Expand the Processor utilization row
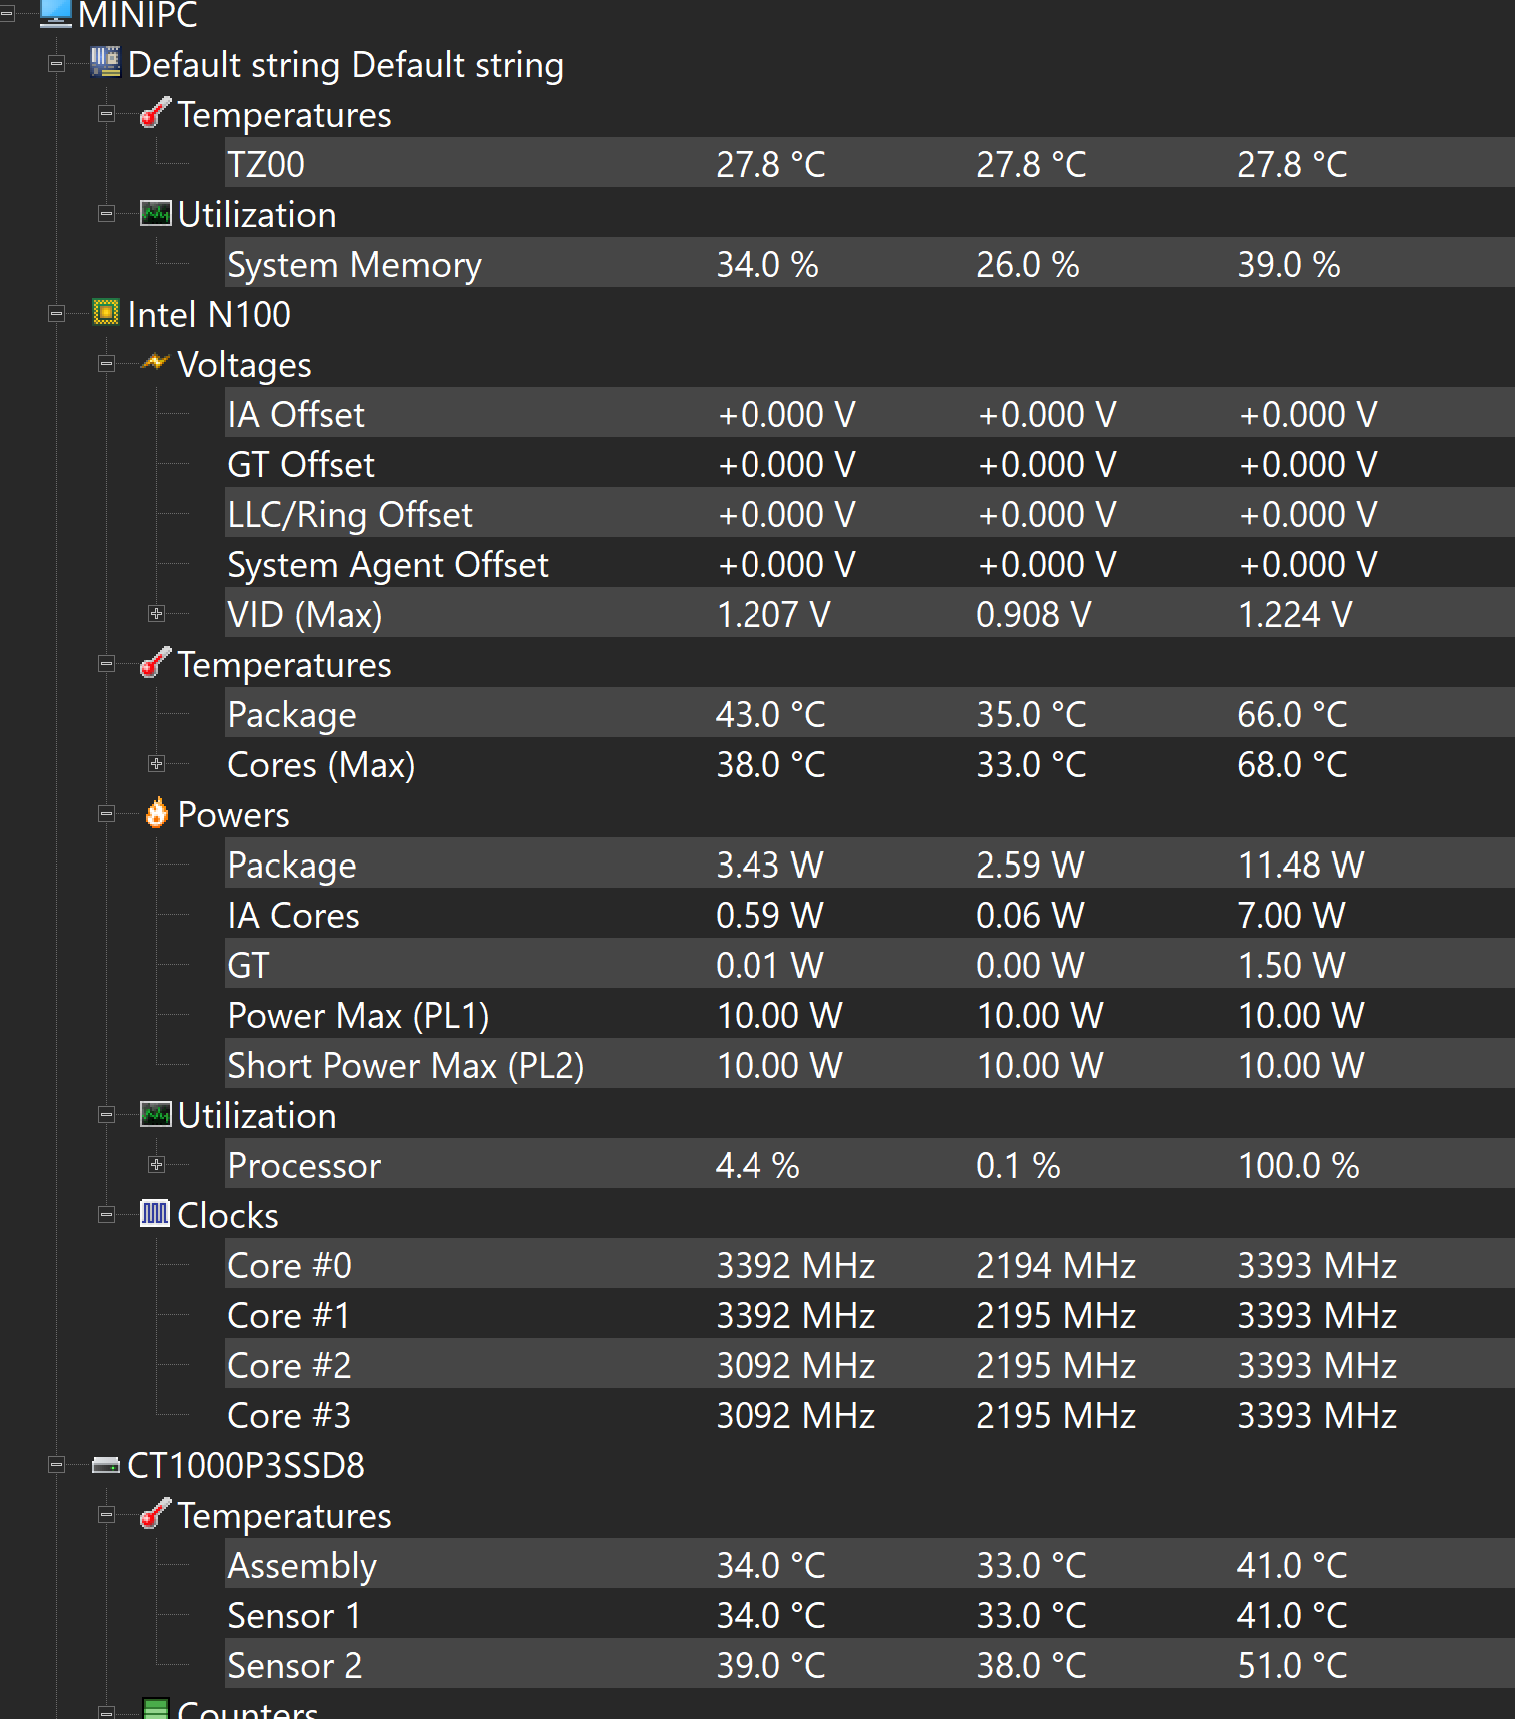 [x=156, y=1164]
